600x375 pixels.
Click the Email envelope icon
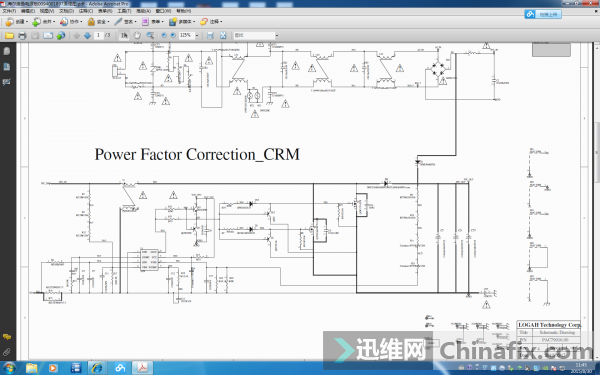tap(48, 36)
